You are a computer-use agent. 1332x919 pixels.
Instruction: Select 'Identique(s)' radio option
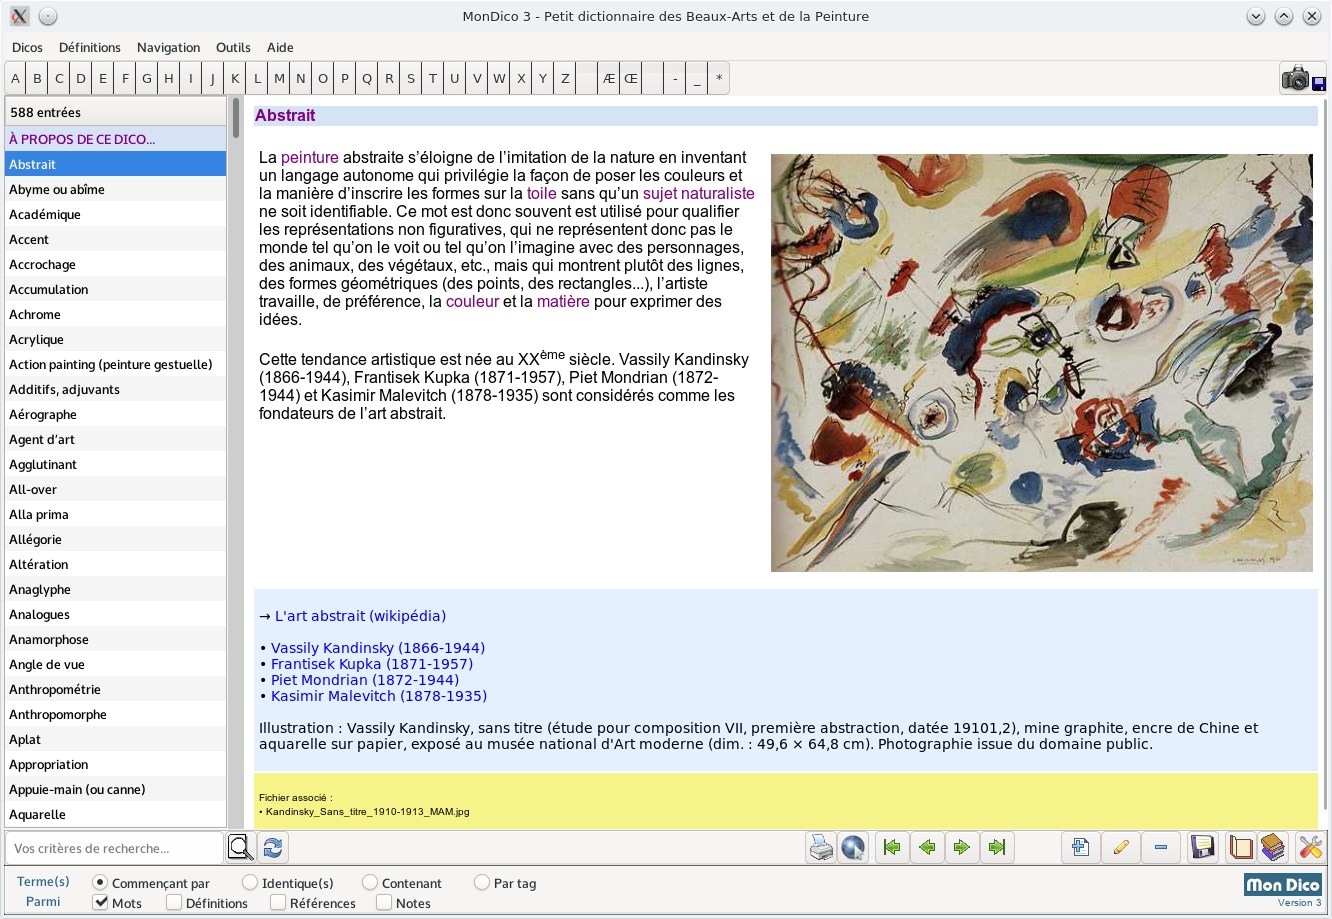click(x=288, y=883)
